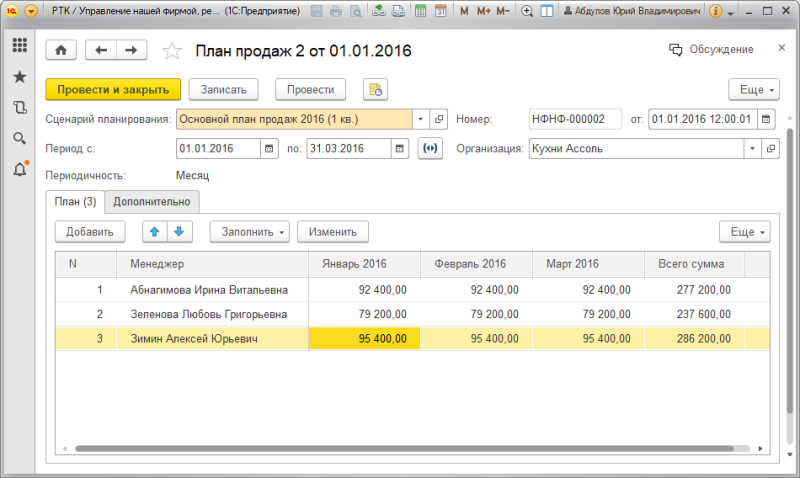This screenshot has width=800, height=478.
Task: Click the Период с date field
Action: pyautogui.click(x=218, y=149)
